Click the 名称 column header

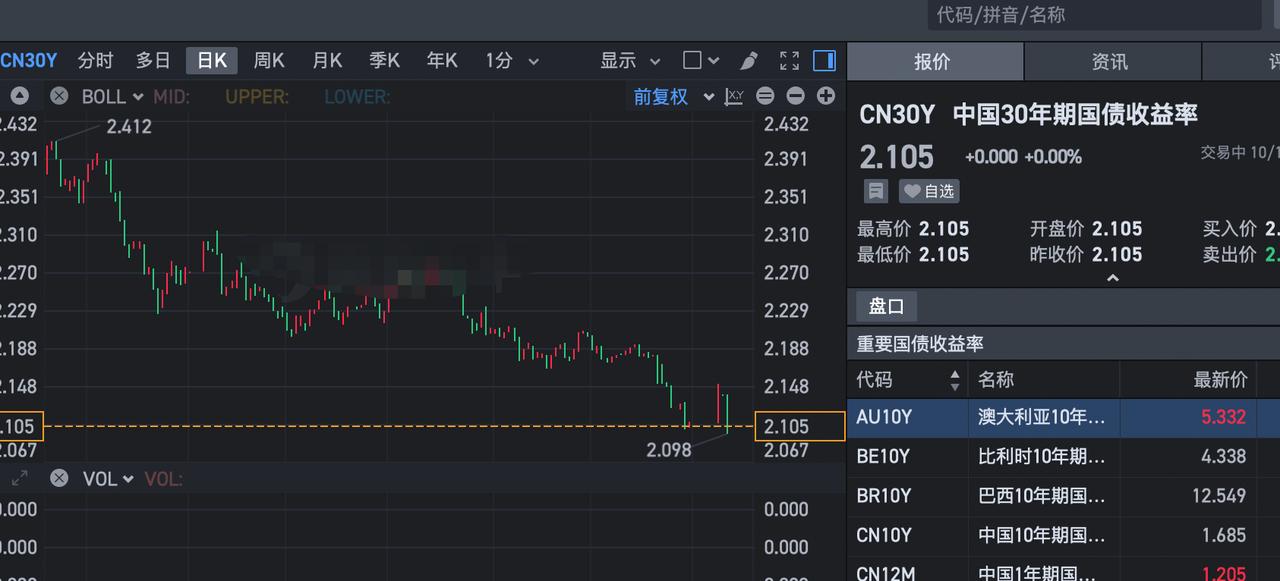click(x=996, y=380)
